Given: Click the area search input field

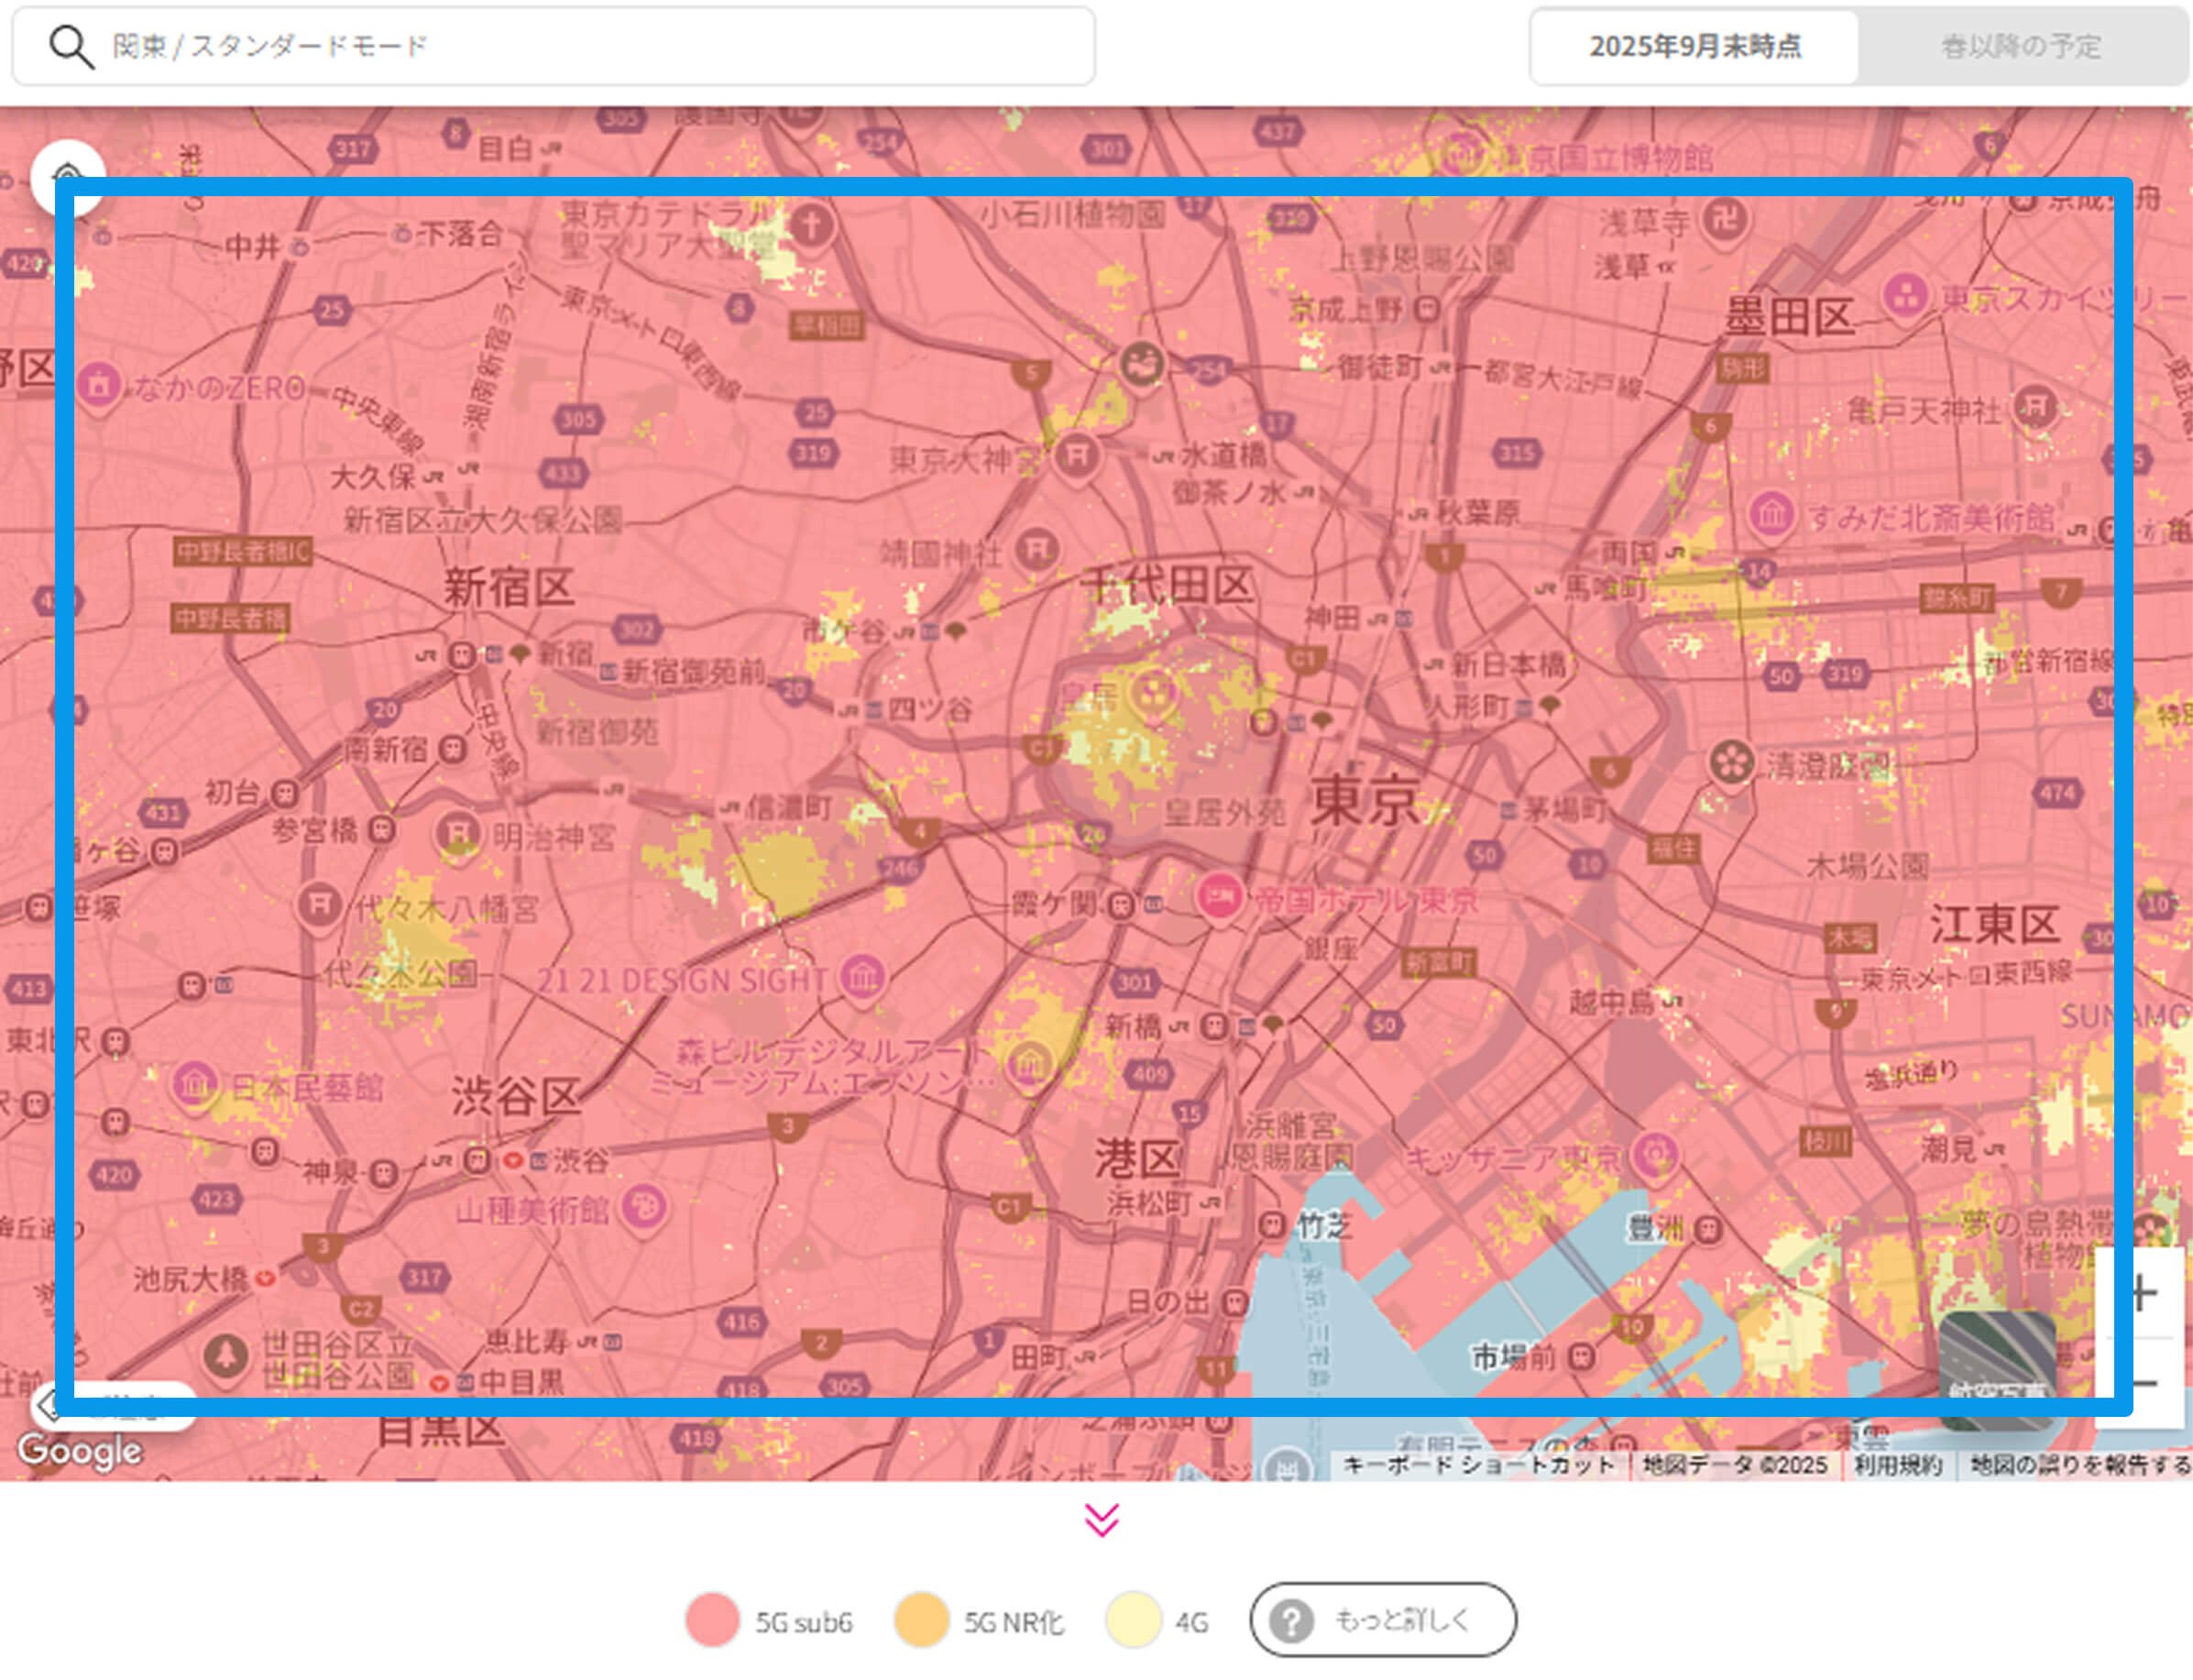Looking at the screenshot, I should point(600,47).
